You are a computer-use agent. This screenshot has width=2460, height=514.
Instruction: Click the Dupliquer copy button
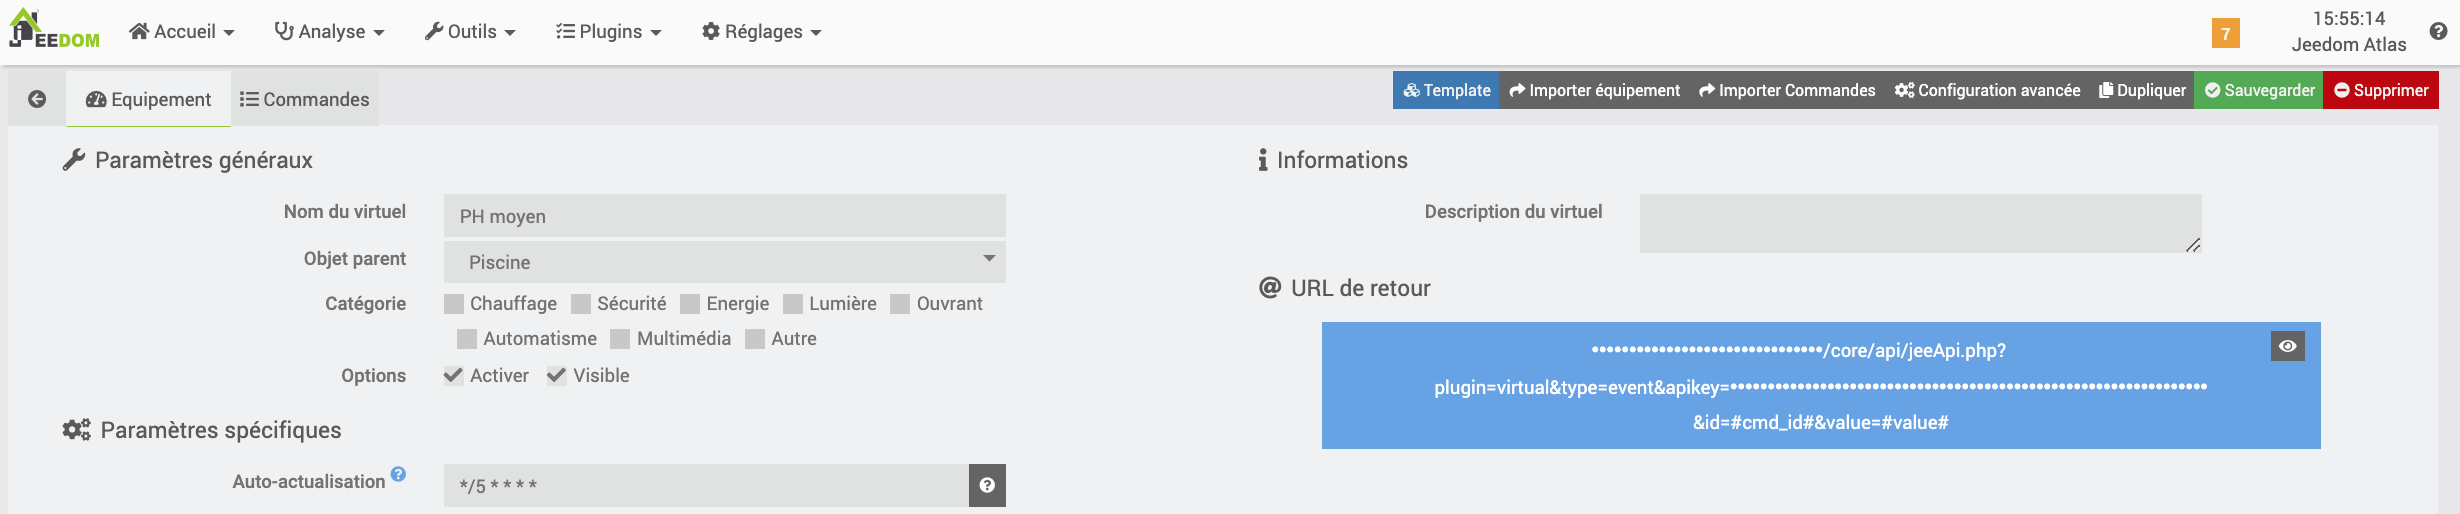[x=2142, y=90]
